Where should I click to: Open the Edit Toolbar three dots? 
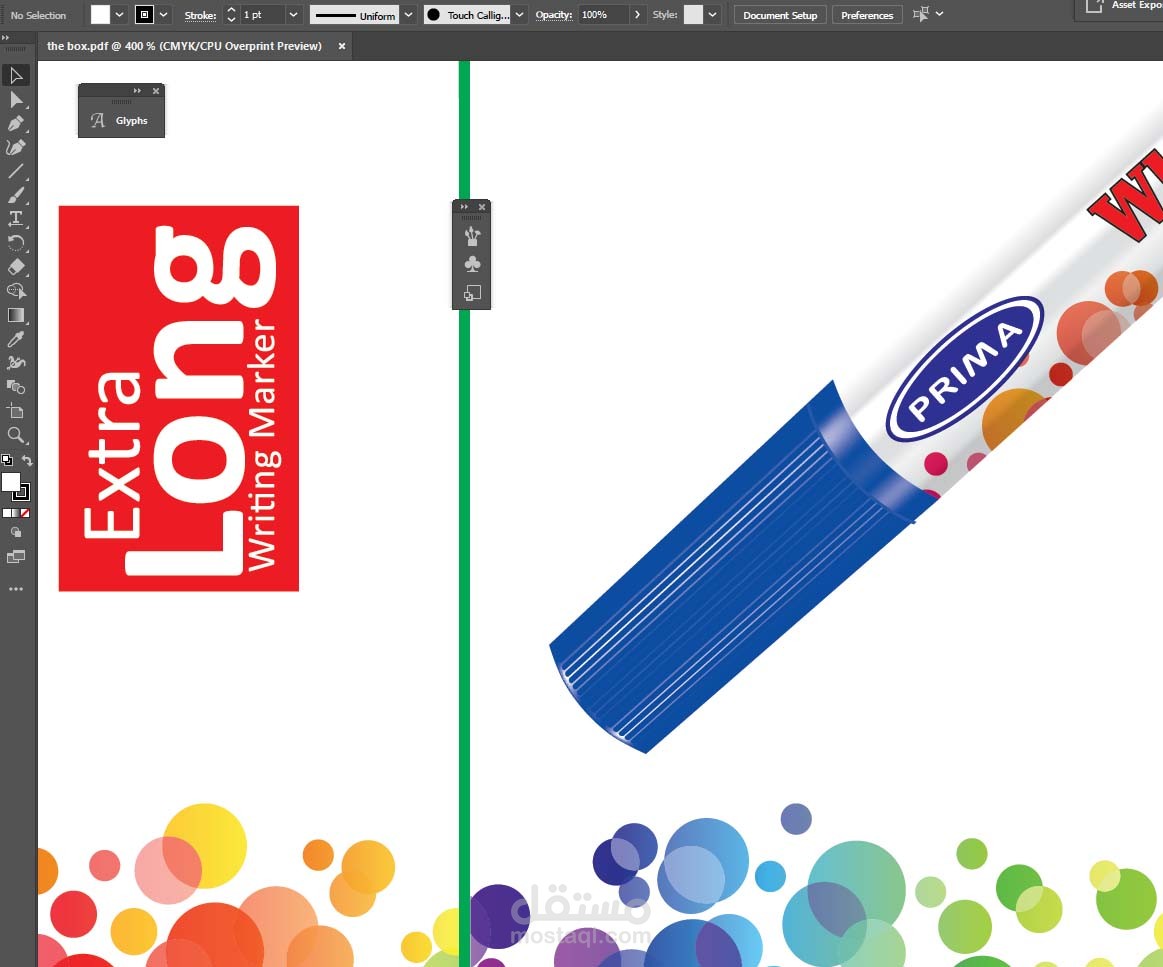[x=16, y=589]
